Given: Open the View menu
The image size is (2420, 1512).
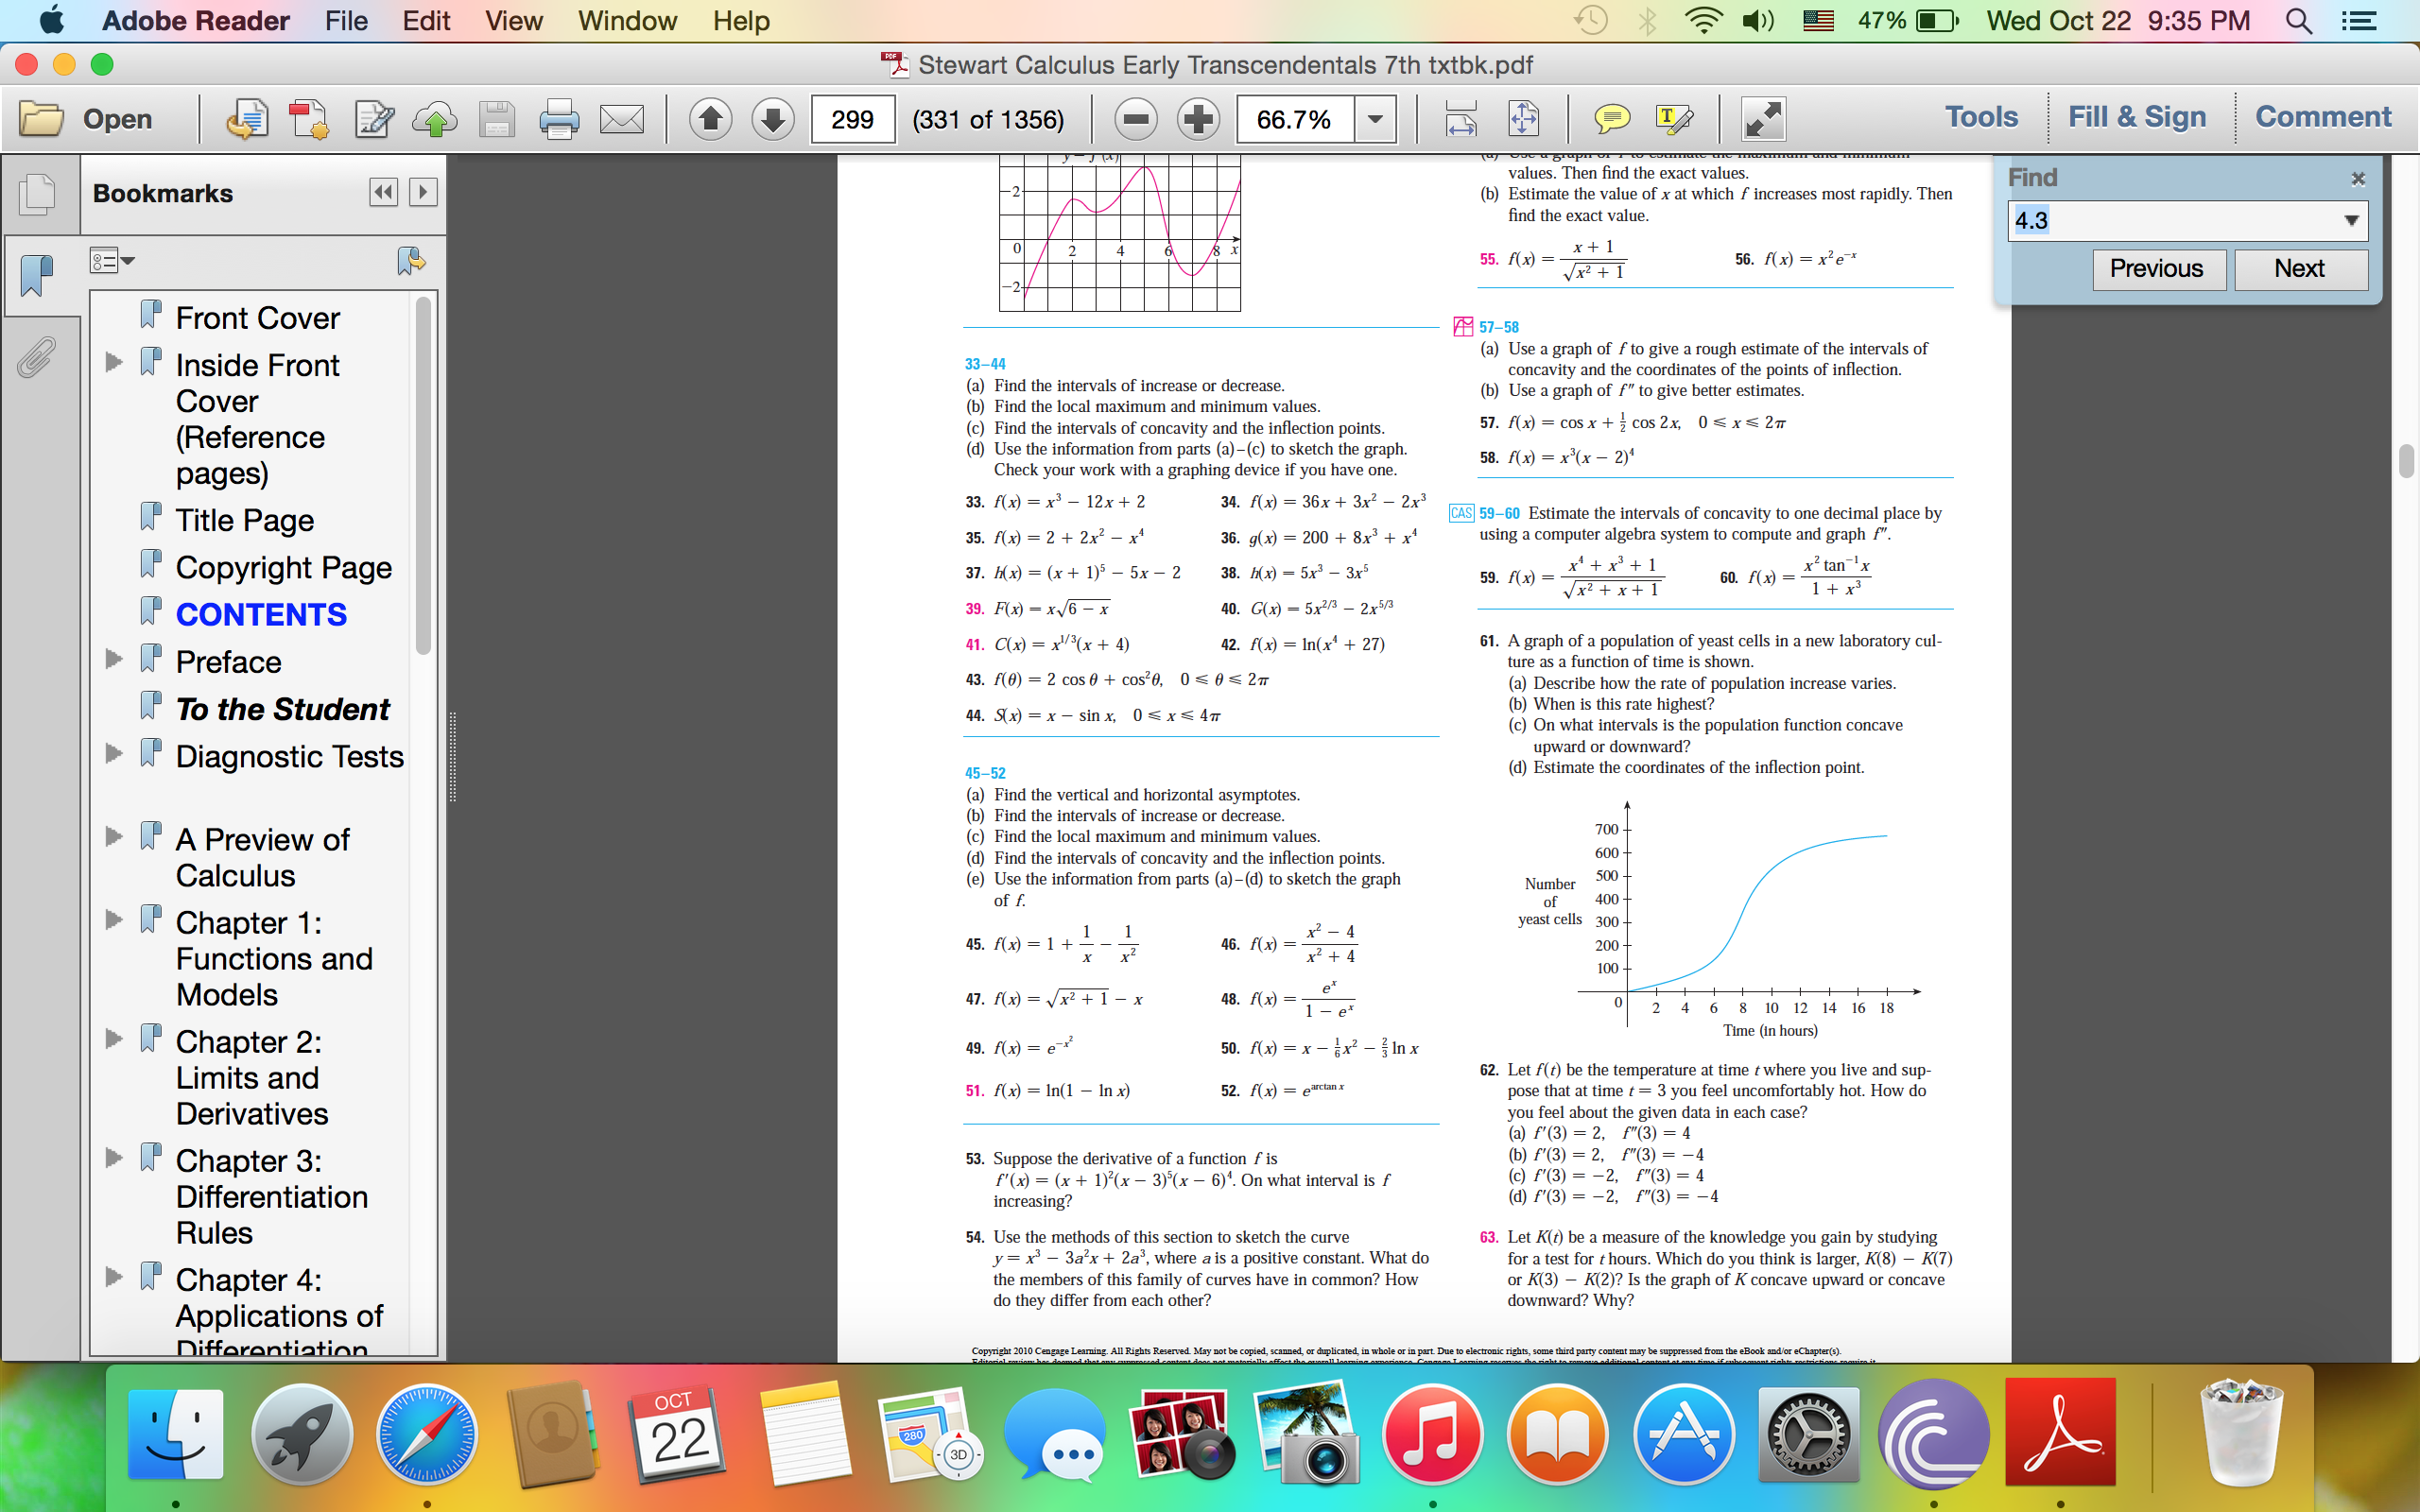Looking at the screenshot, I should pos(514,20).
